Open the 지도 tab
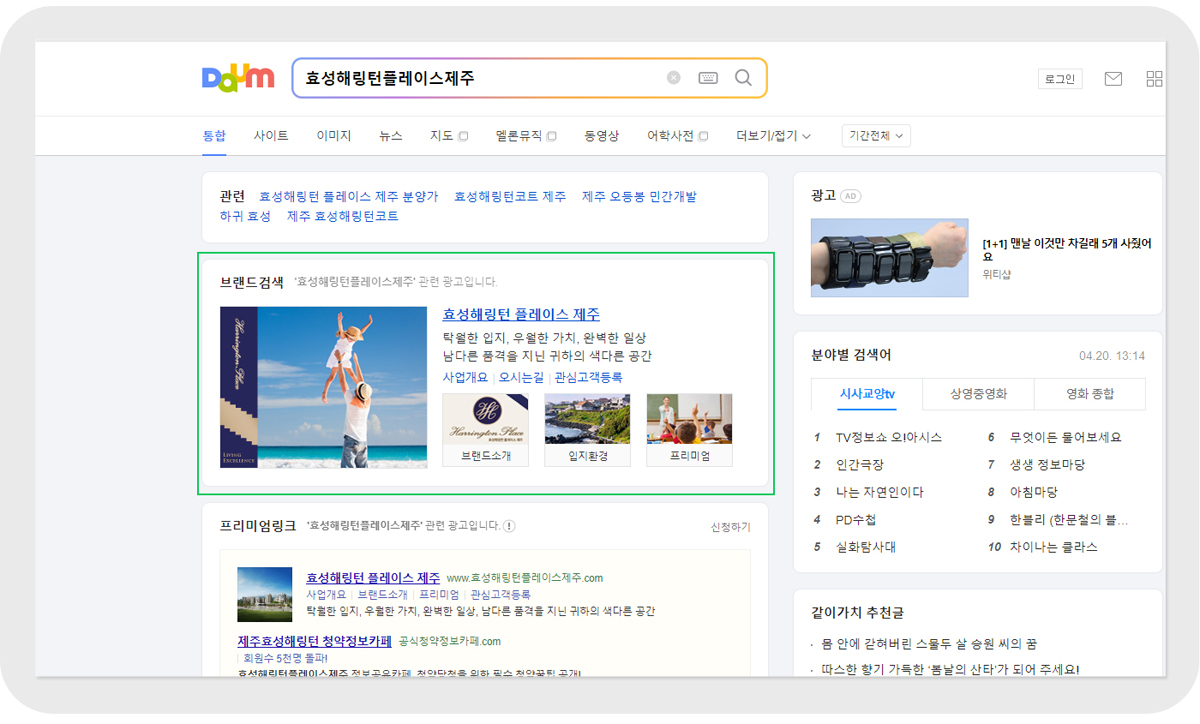This screenshot has height=724, width=1200. coord(448,136)
